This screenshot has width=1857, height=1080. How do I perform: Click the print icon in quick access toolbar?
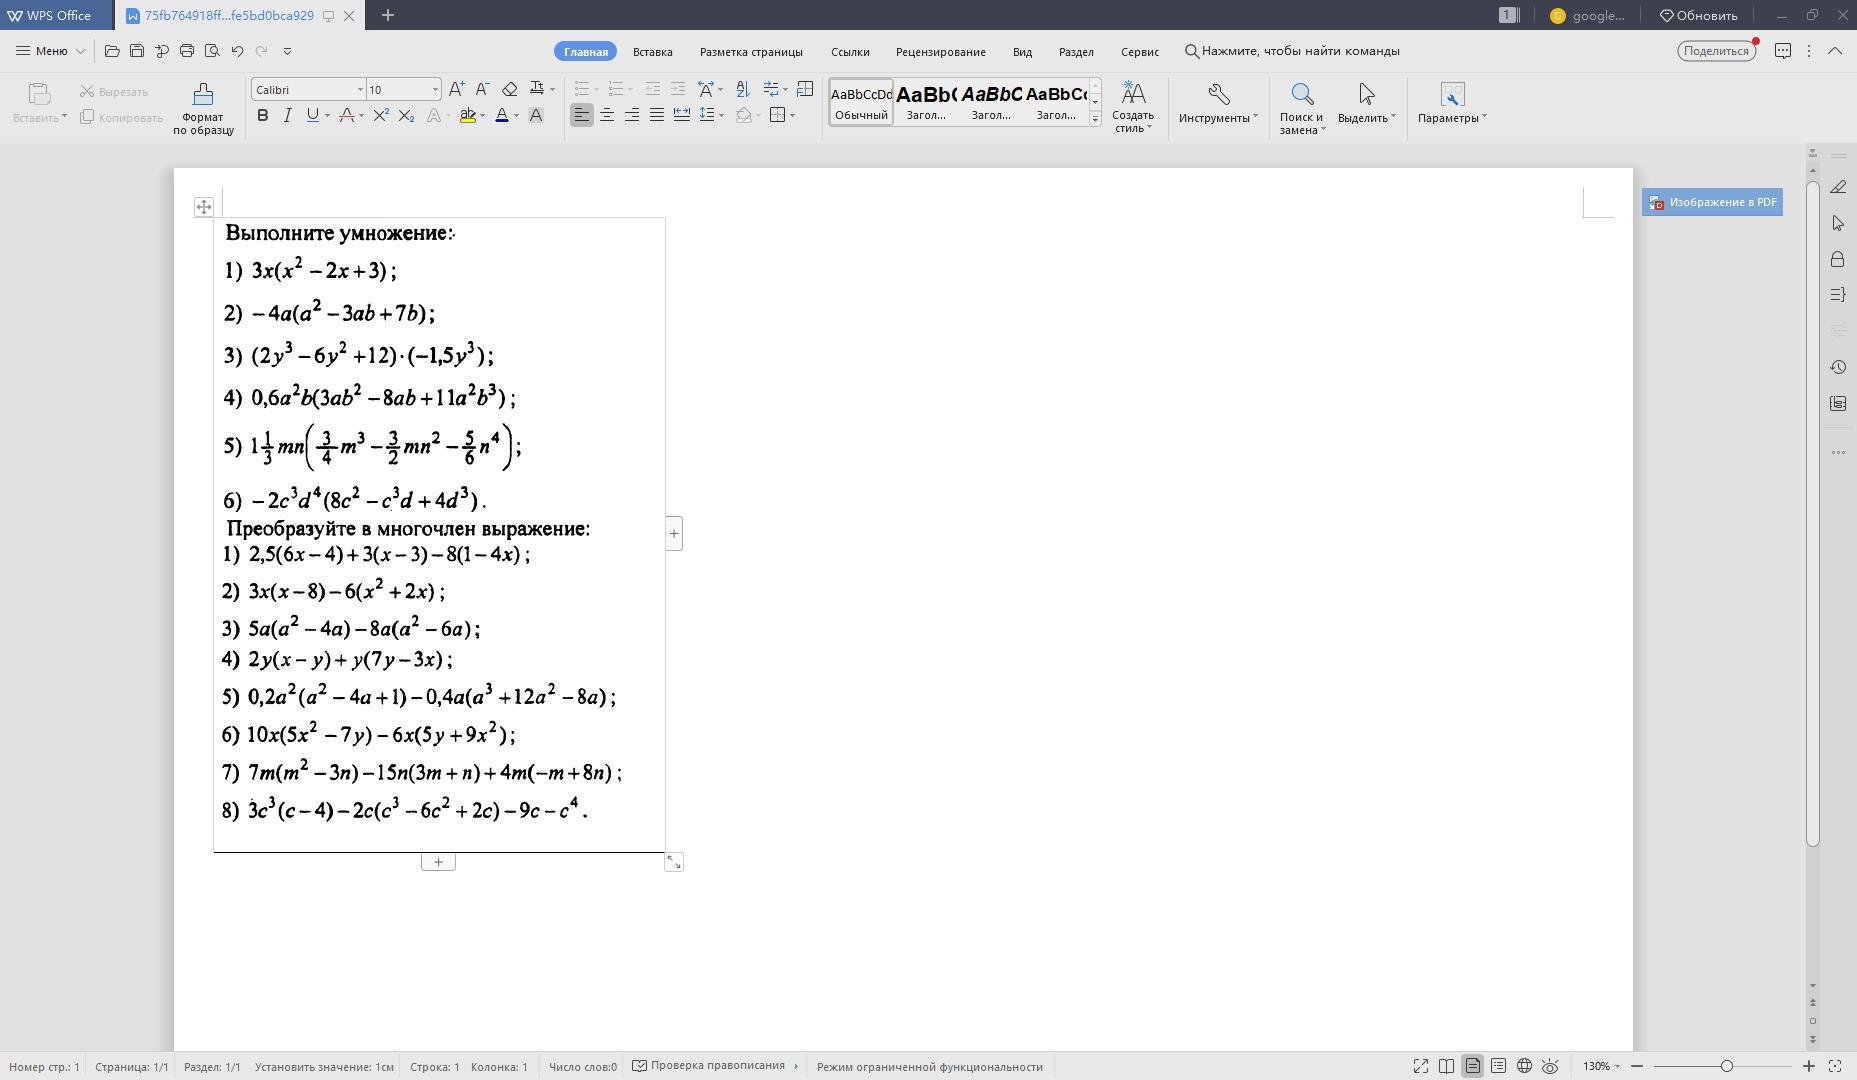(187, 51)
